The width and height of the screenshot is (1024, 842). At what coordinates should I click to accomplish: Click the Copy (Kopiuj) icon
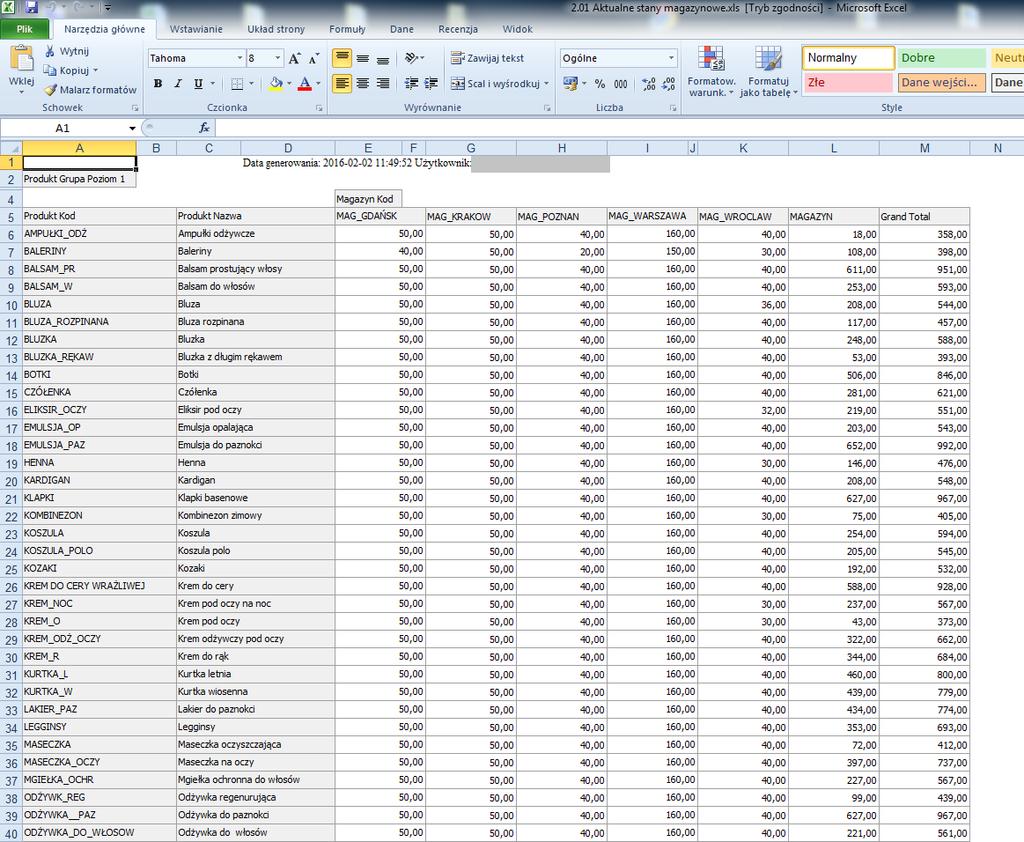click(x=50, y=70)
